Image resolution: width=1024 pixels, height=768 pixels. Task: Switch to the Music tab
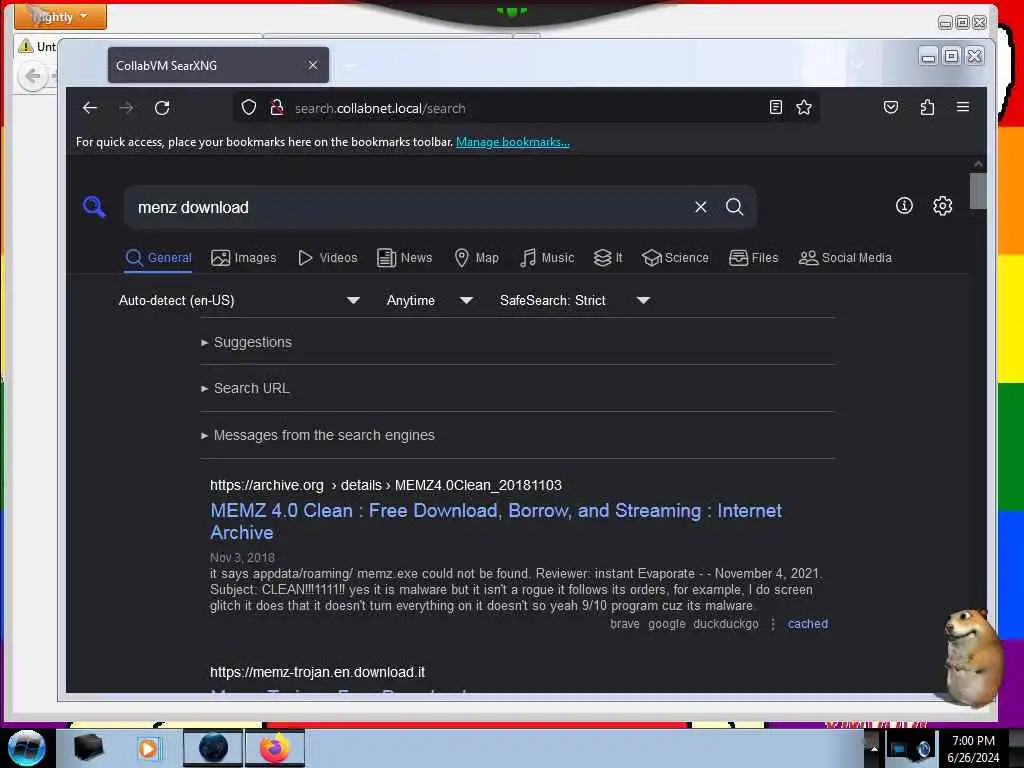pyautogui.click(x=547, y=258)
